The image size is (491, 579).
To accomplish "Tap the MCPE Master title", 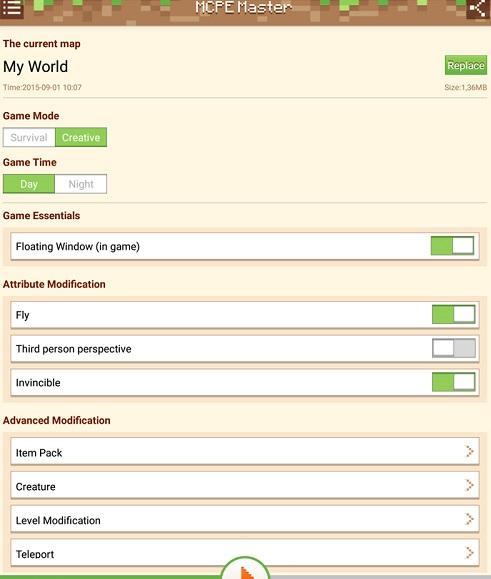I will pyautogui.click(x=244, y=7).
